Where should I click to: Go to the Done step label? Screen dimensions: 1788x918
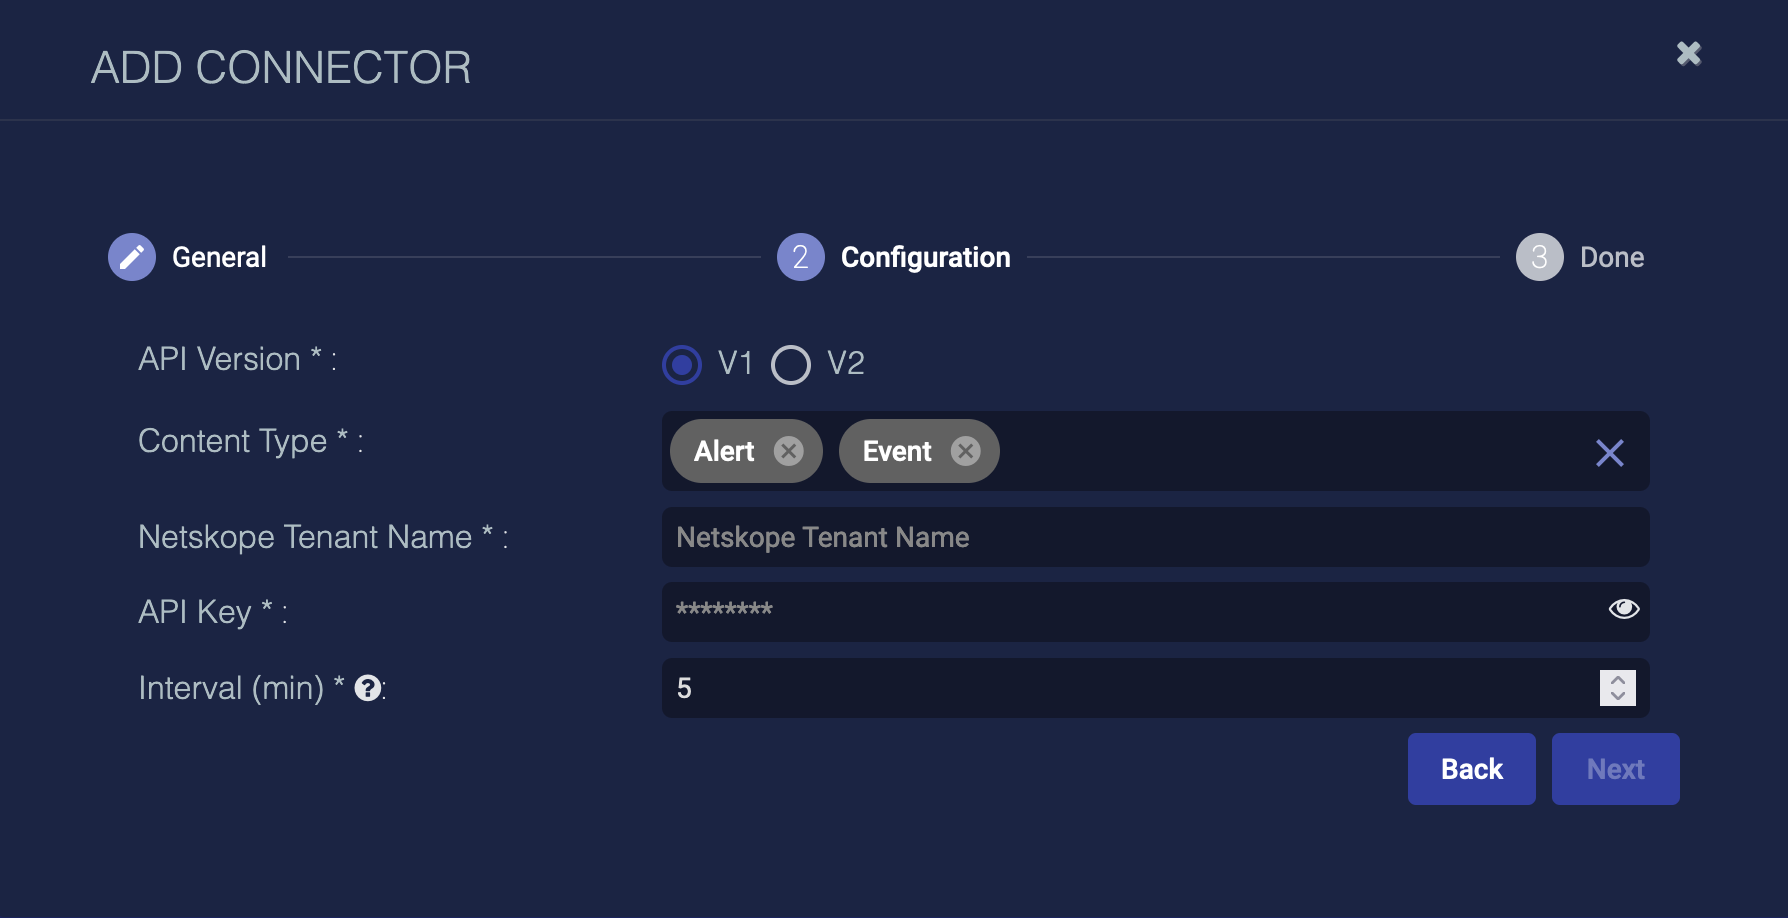click(x=1611, y=257)
